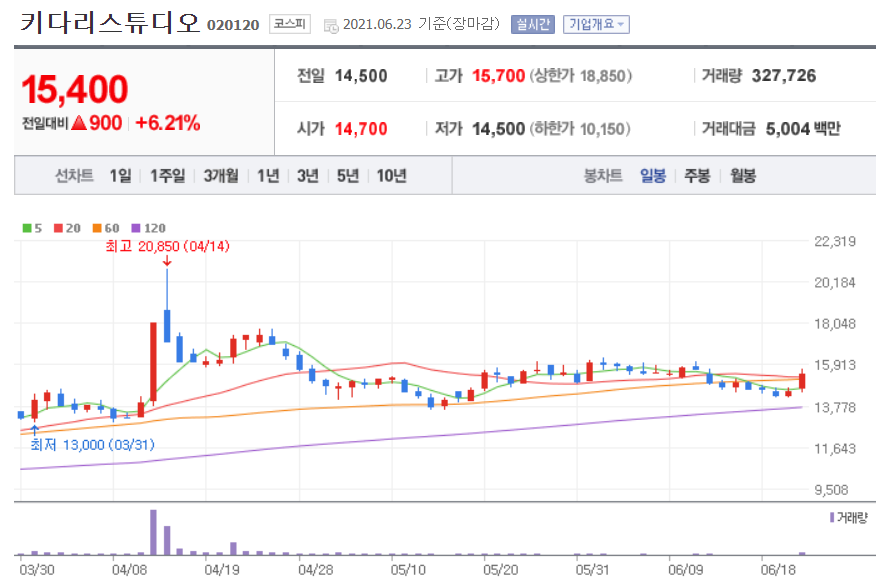The width and height of the screenshot is (876, 587).
Task: Click the purple 120-day average legend swatch
Action: 135,228
